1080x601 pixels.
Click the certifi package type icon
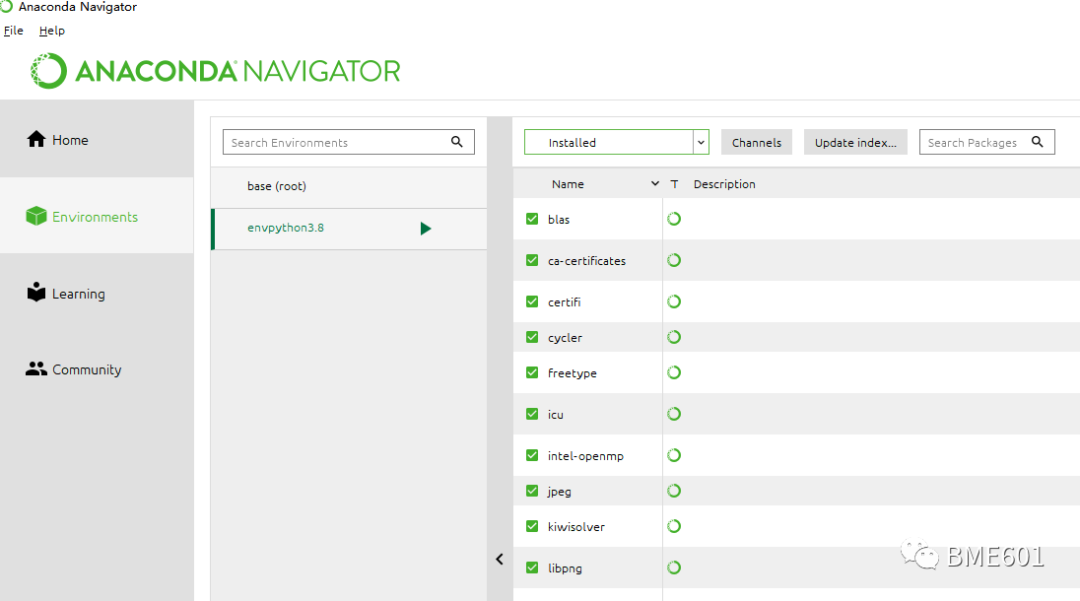click(x=674, y=302)
